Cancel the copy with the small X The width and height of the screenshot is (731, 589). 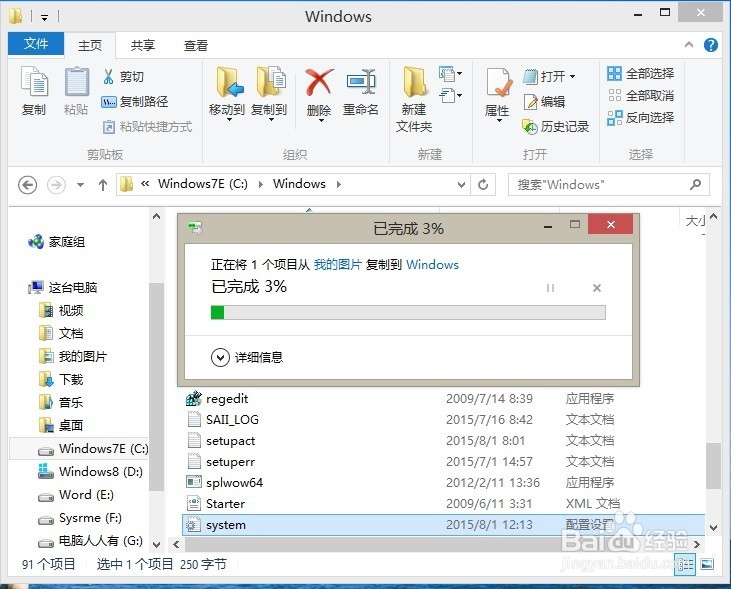(597, 288)
